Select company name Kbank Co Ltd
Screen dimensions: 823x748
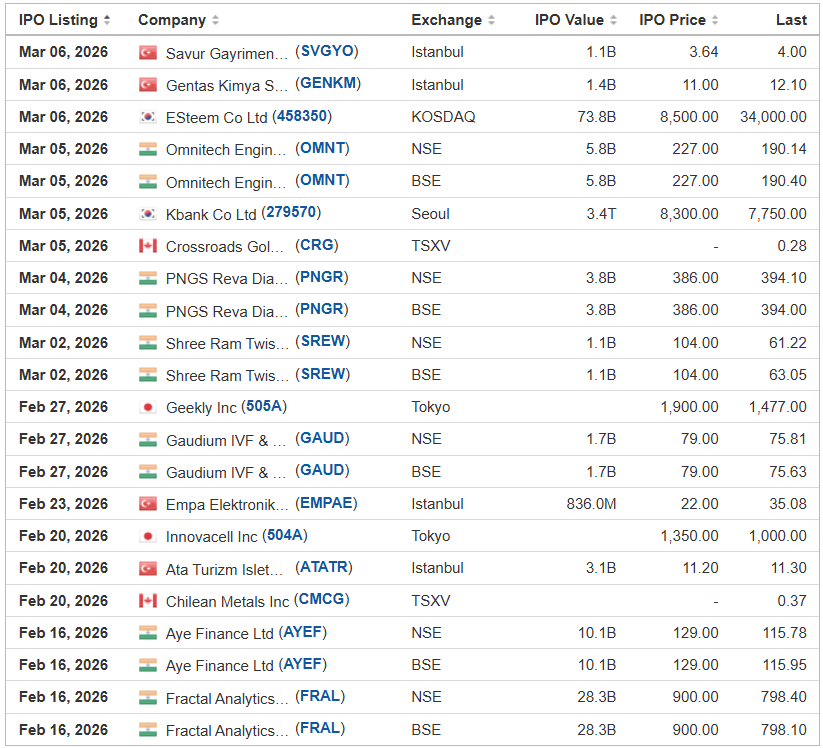(x=211, y=215)
